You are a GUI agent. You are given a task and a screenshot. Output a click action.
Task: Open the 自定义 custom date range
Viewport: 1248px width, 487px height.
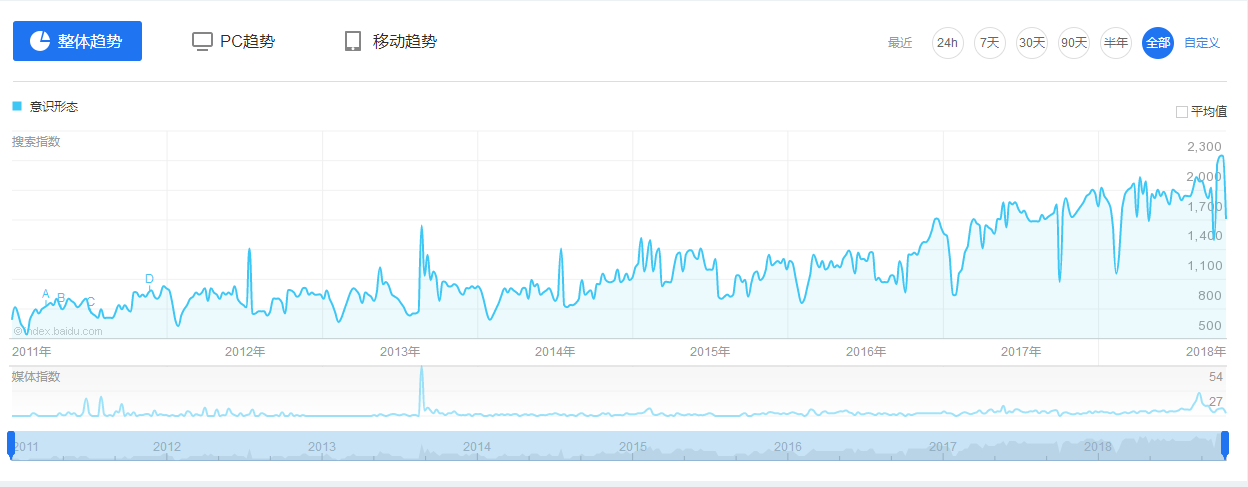point(1201,43)
